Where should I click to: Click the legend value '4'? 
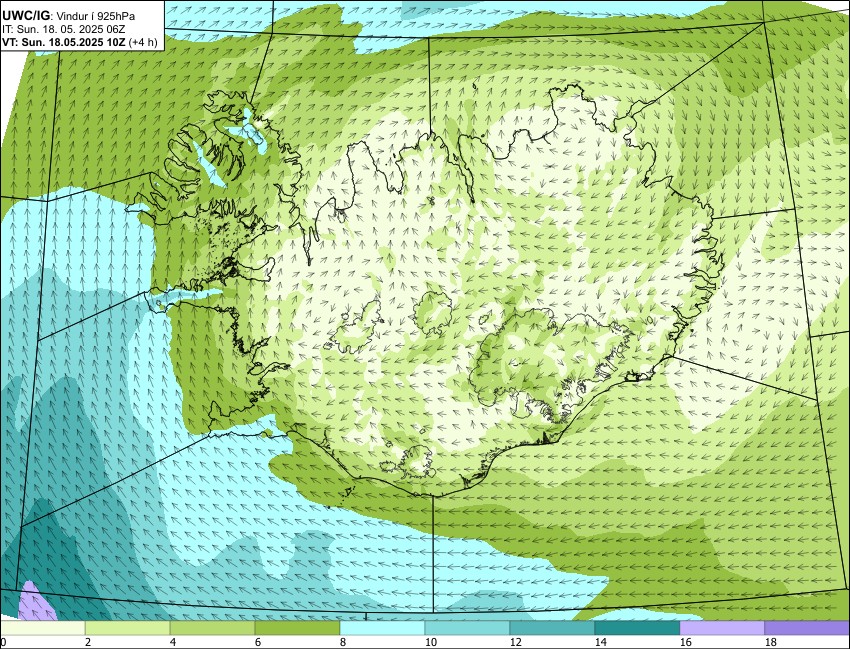tap(172, 642)
